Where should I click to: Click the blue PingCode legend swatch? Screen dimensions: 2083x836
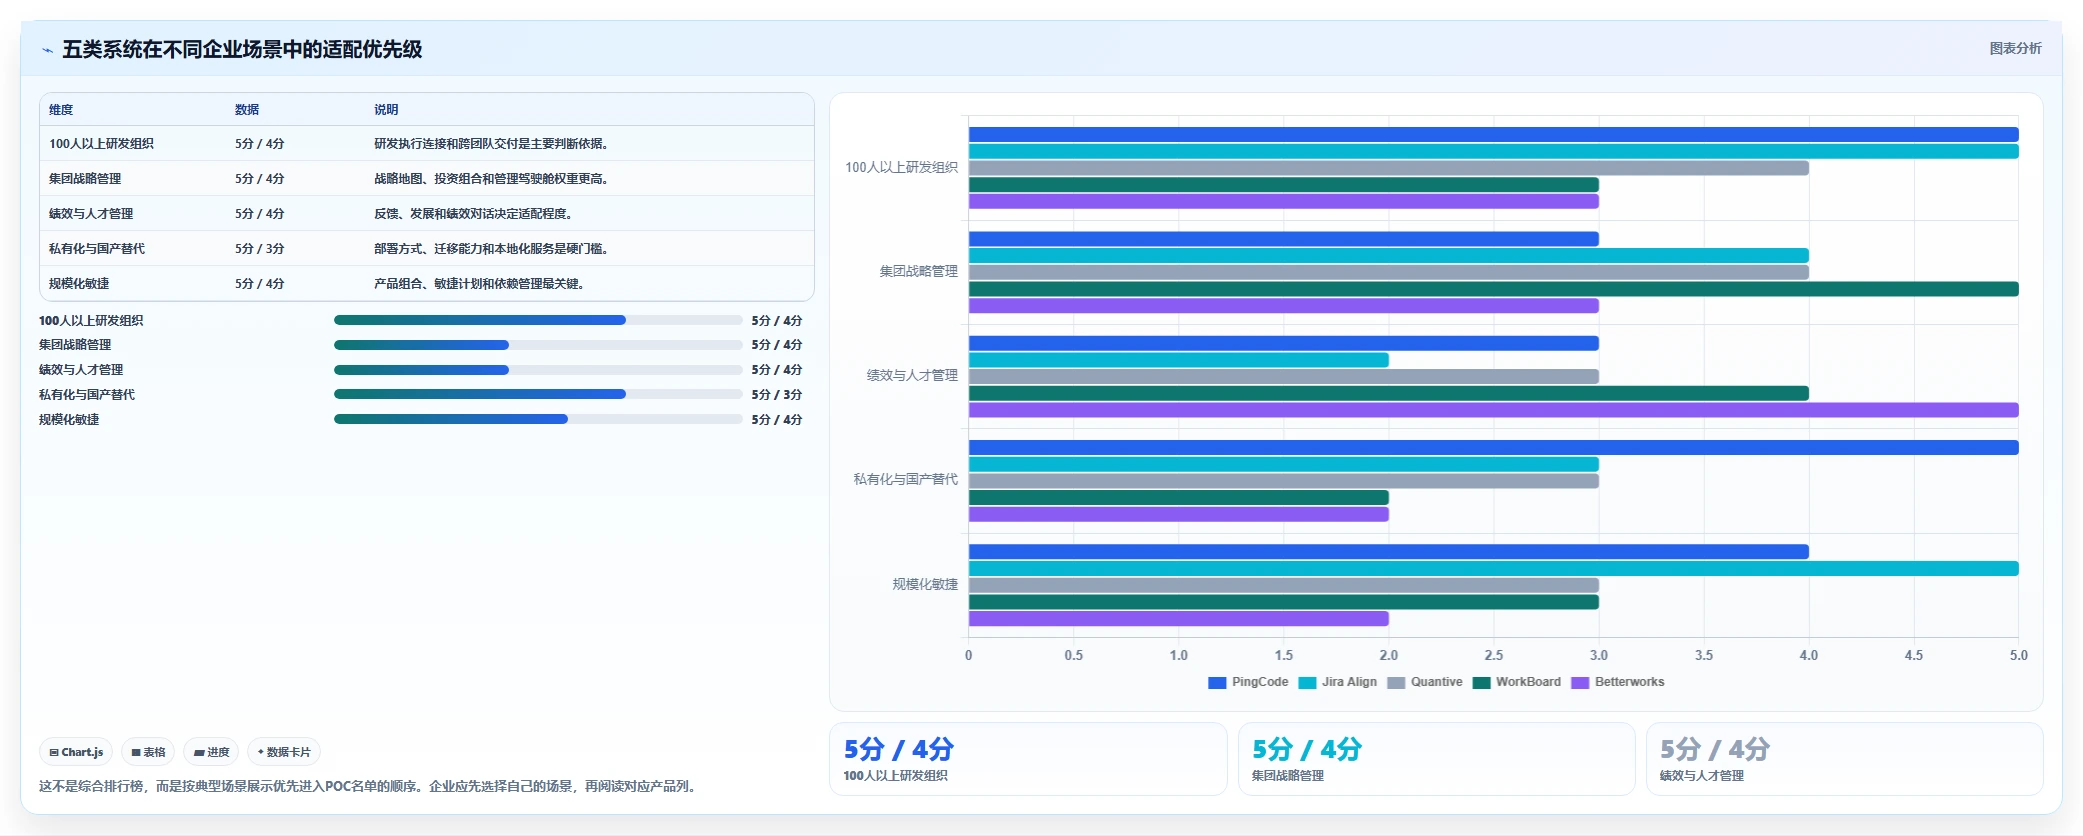1217,682
